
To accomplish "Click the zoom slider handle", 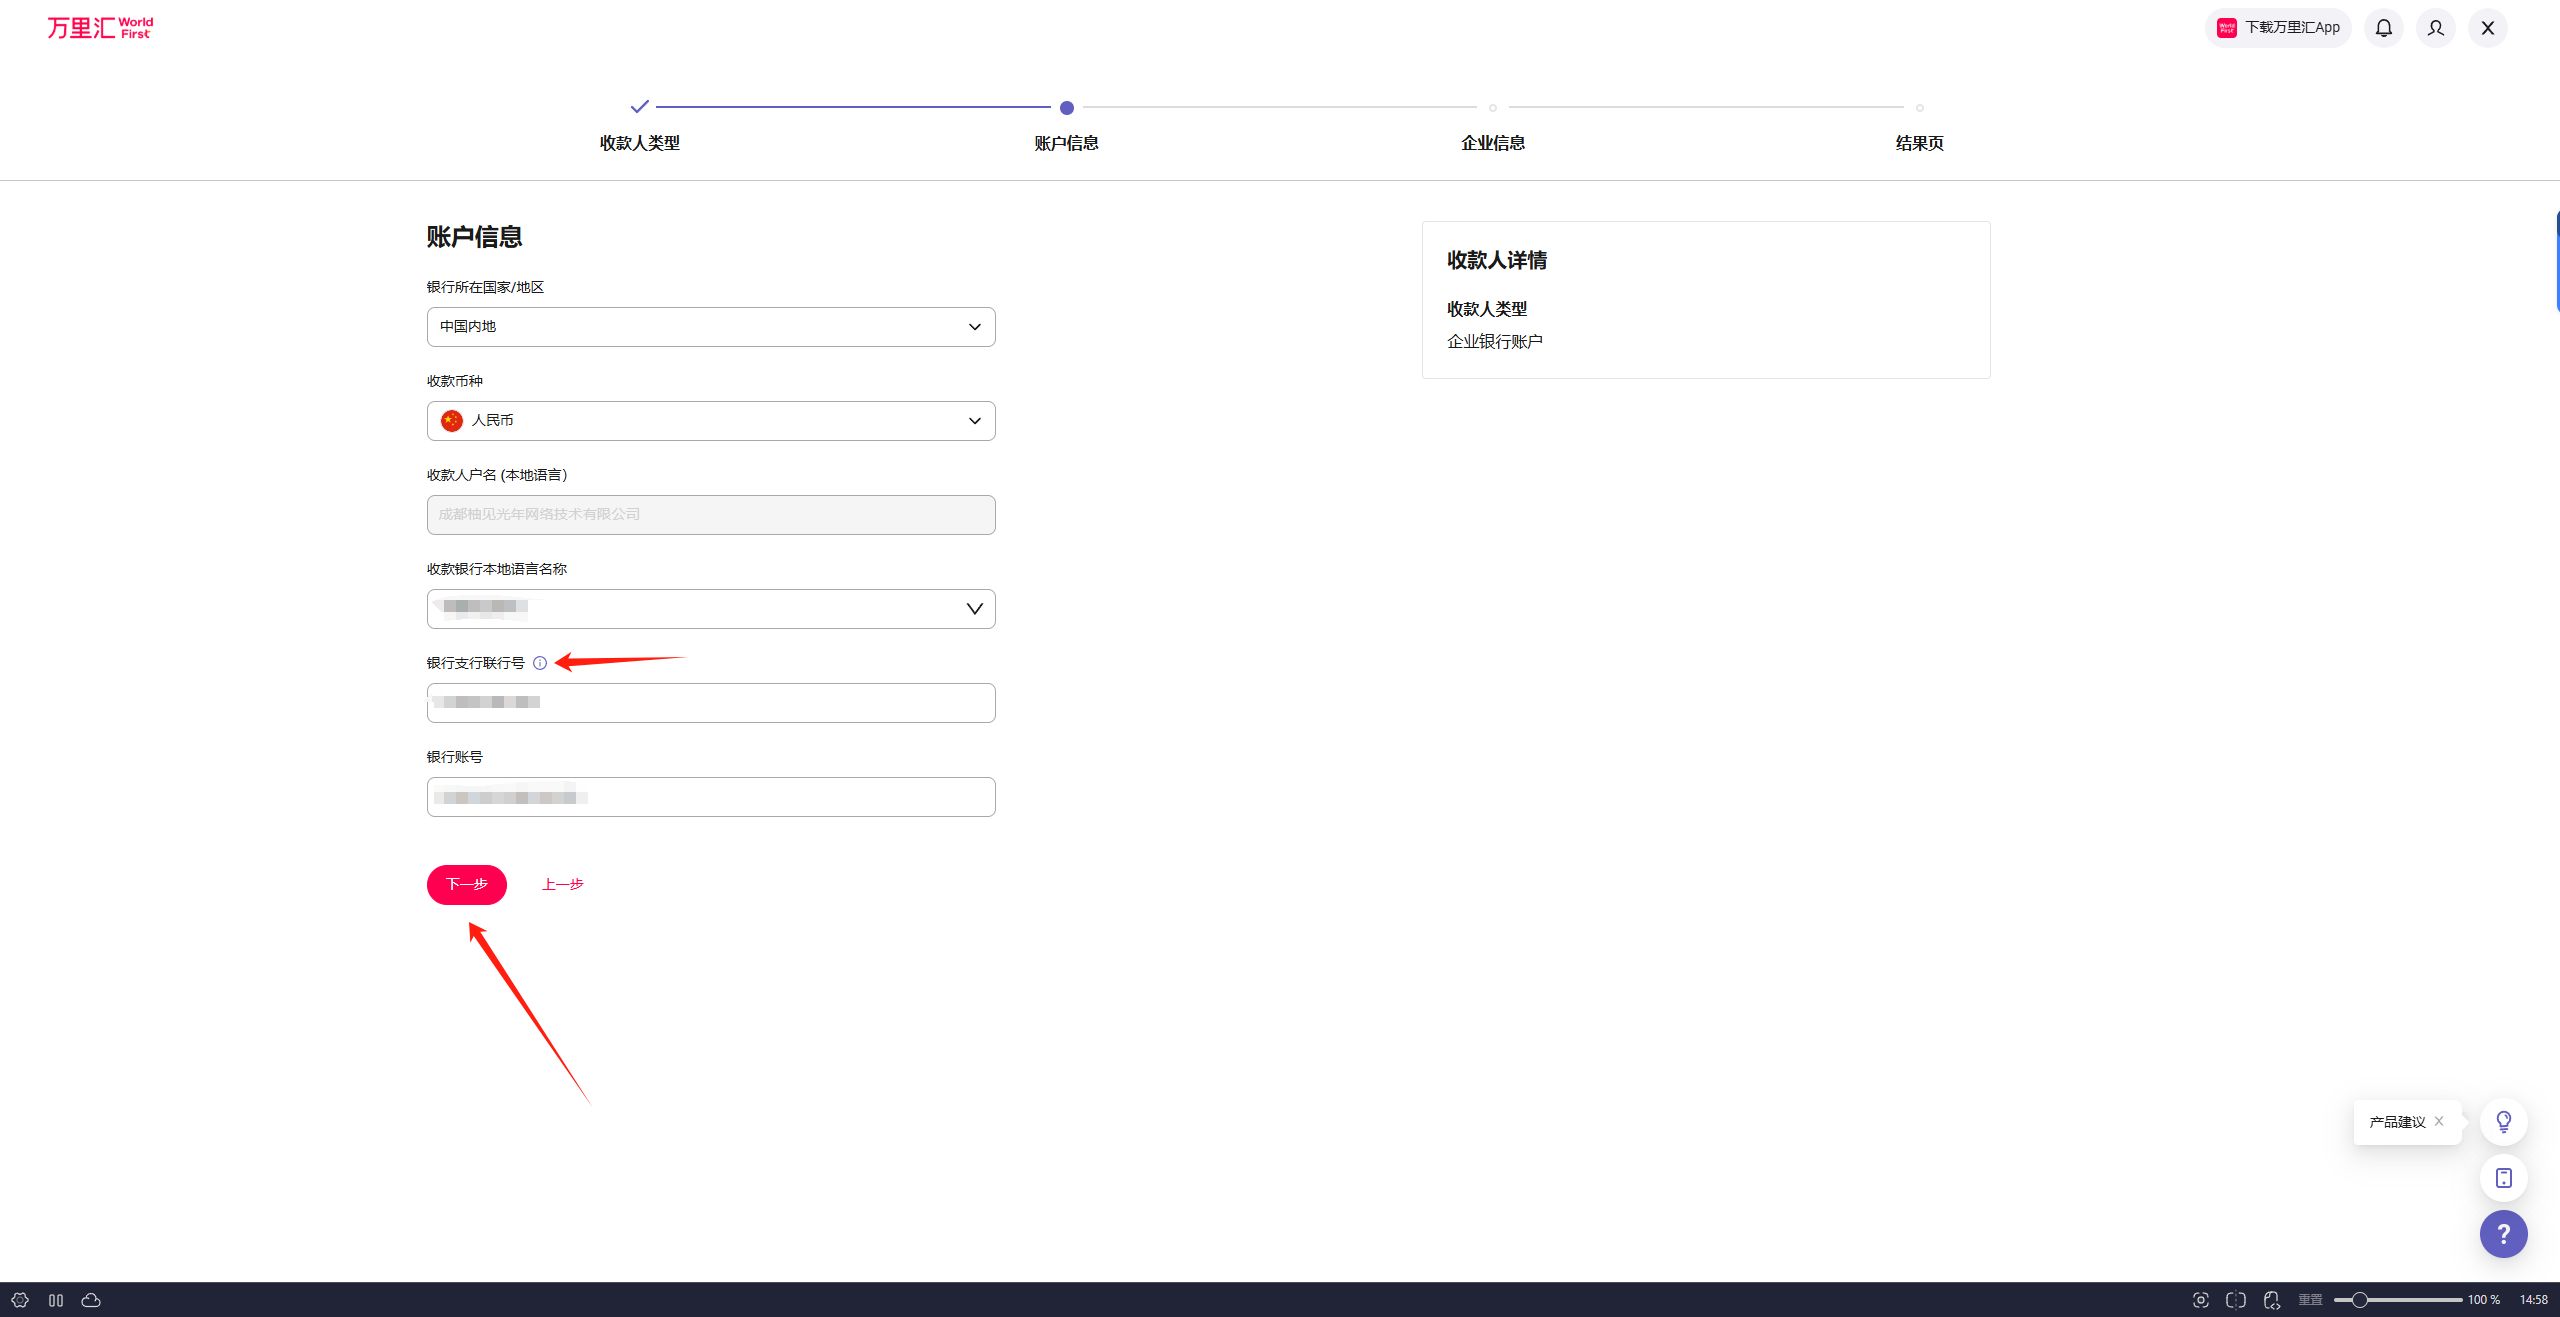I will pyautogui.click(x=2359, y=1300).
